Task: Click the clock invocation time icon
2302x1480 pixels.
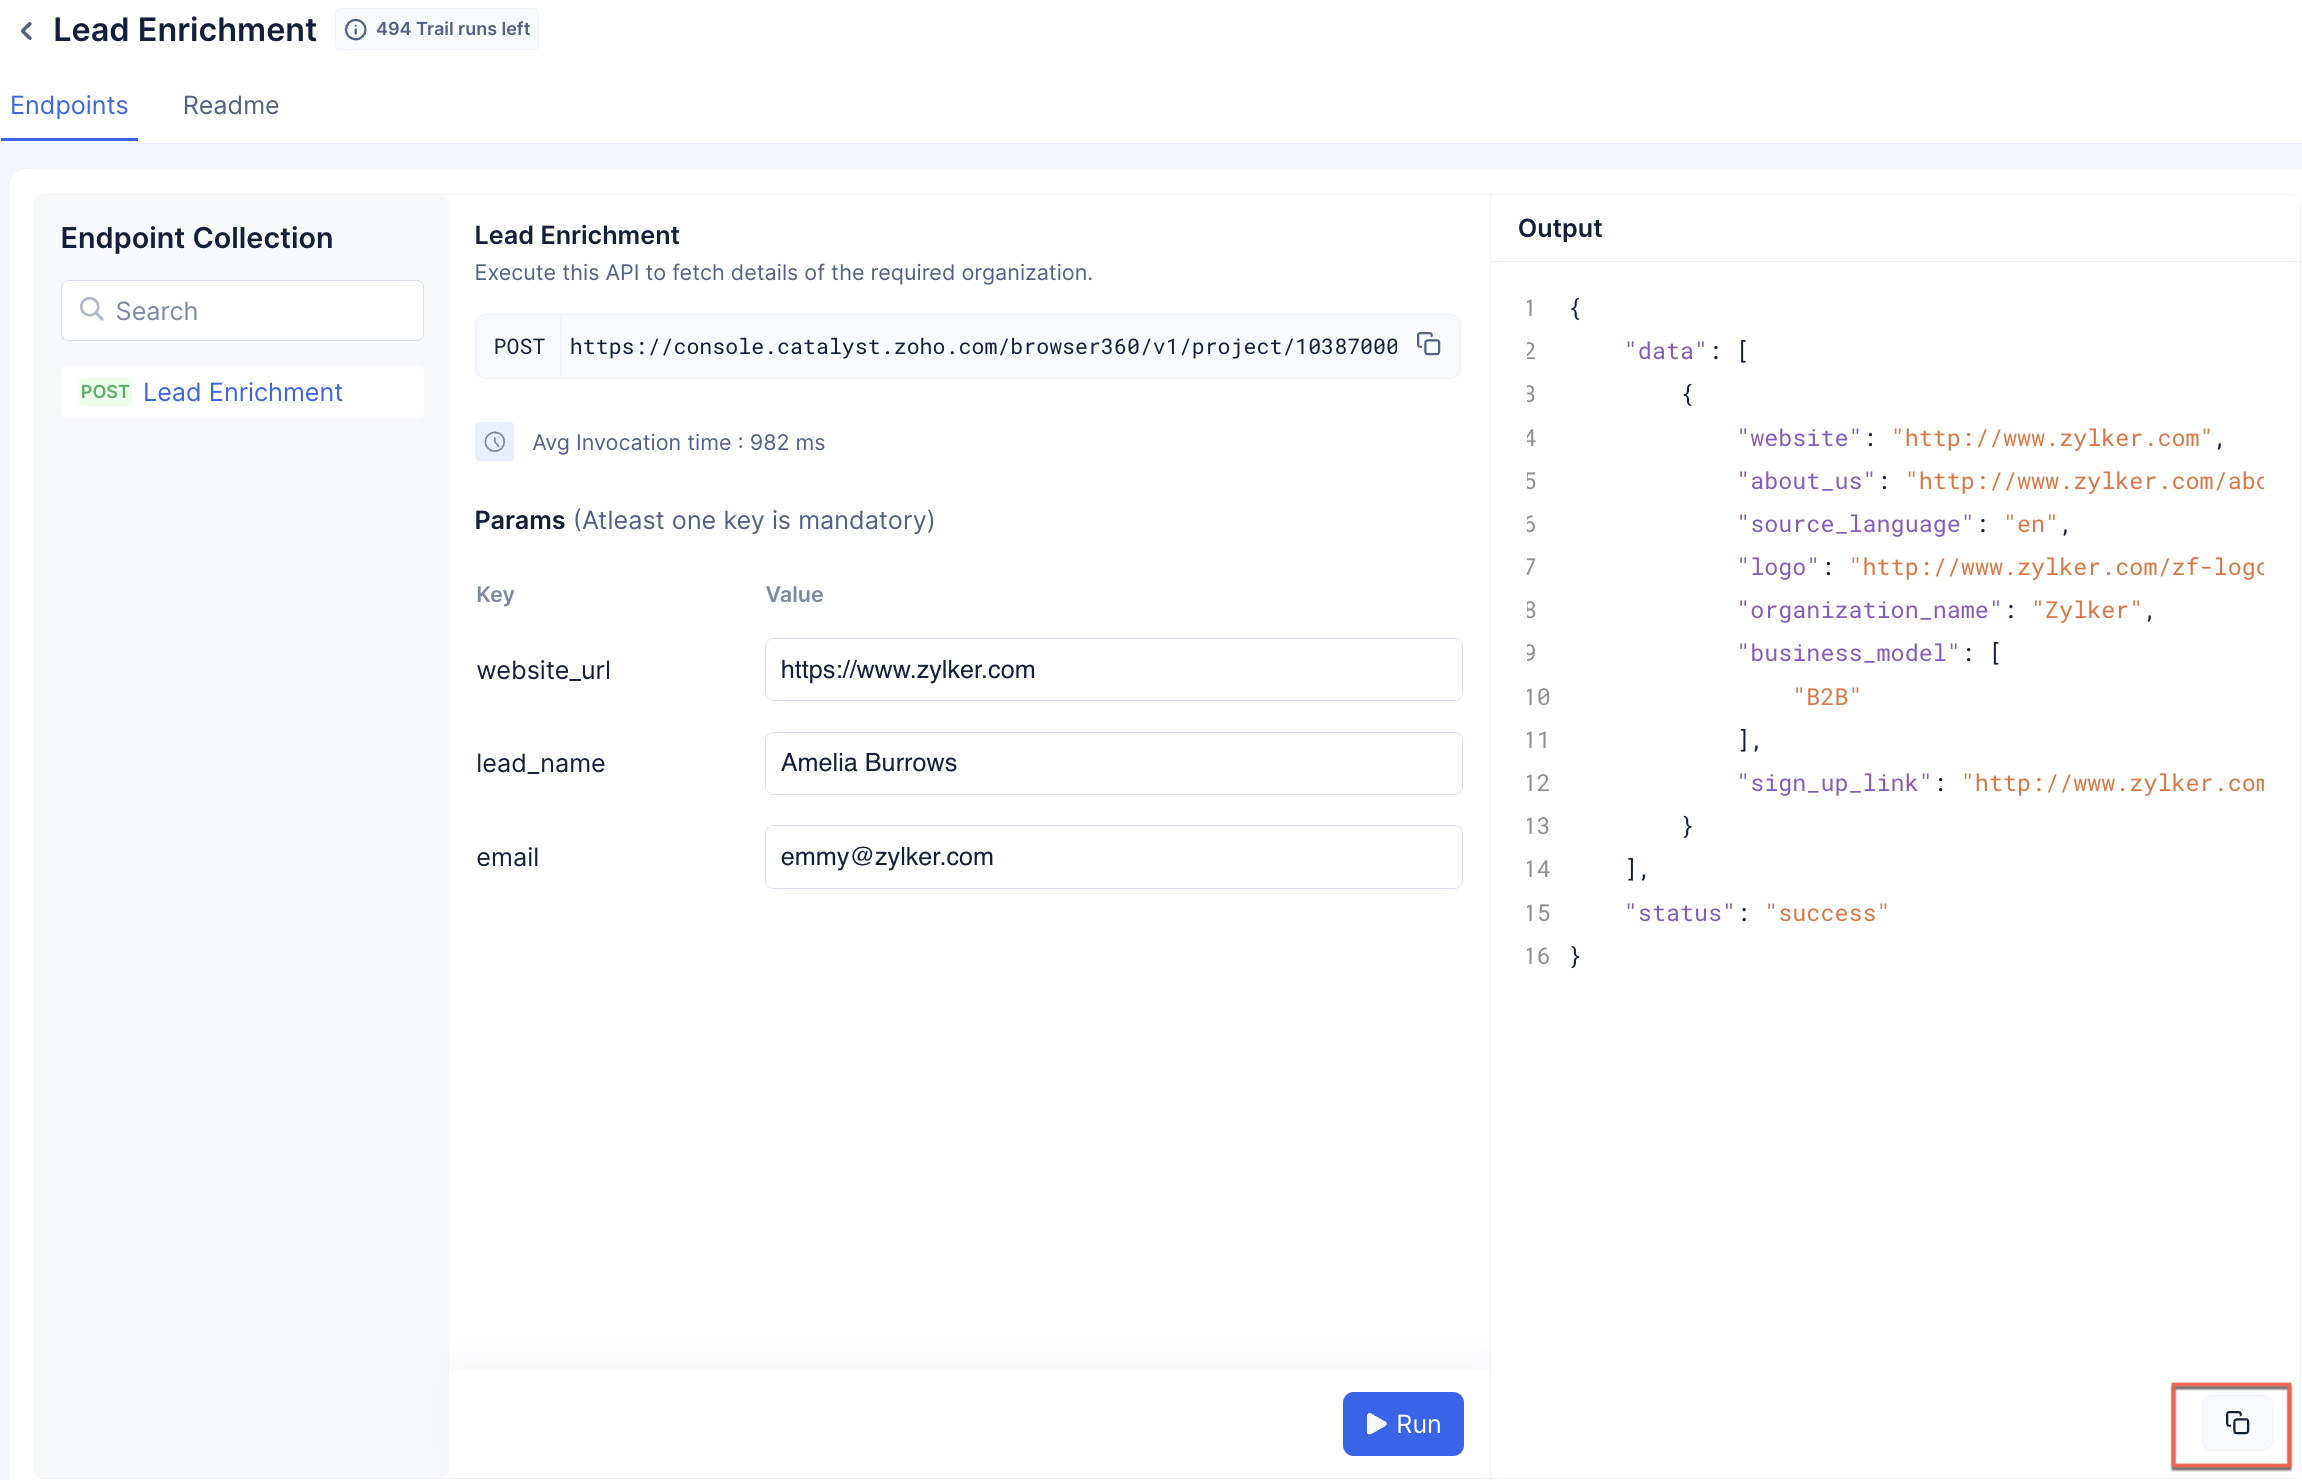Action: 497,441
